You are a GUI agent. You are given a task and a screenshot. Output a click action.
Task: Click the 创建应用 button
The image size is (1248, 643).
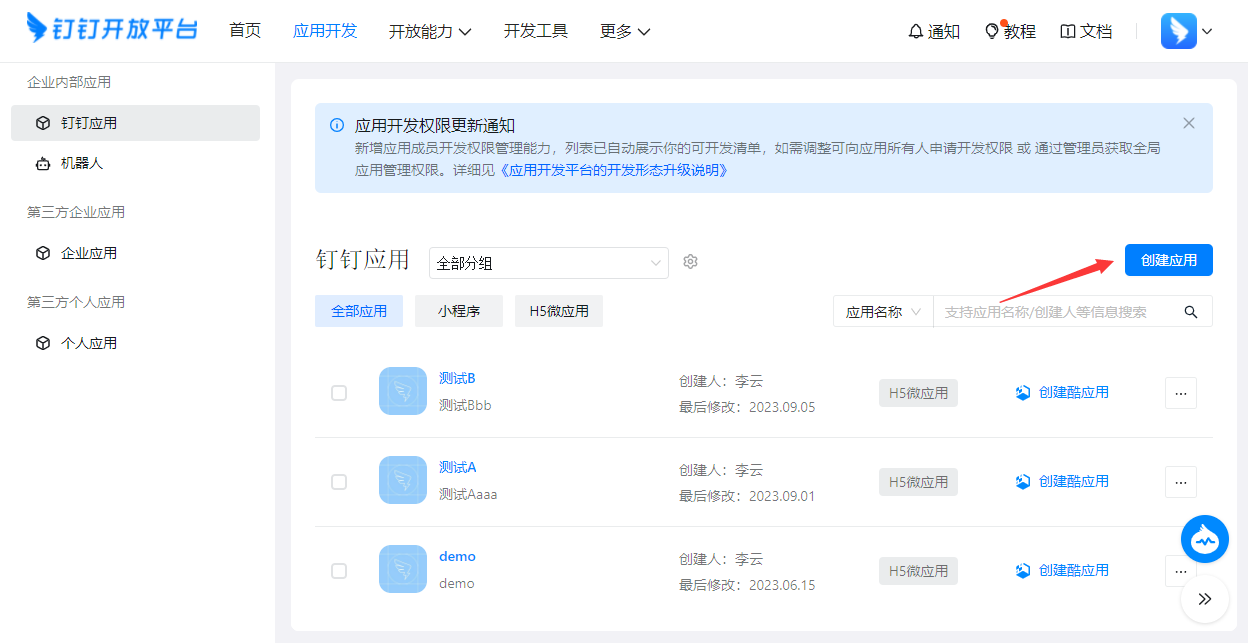coord(1168,260)
